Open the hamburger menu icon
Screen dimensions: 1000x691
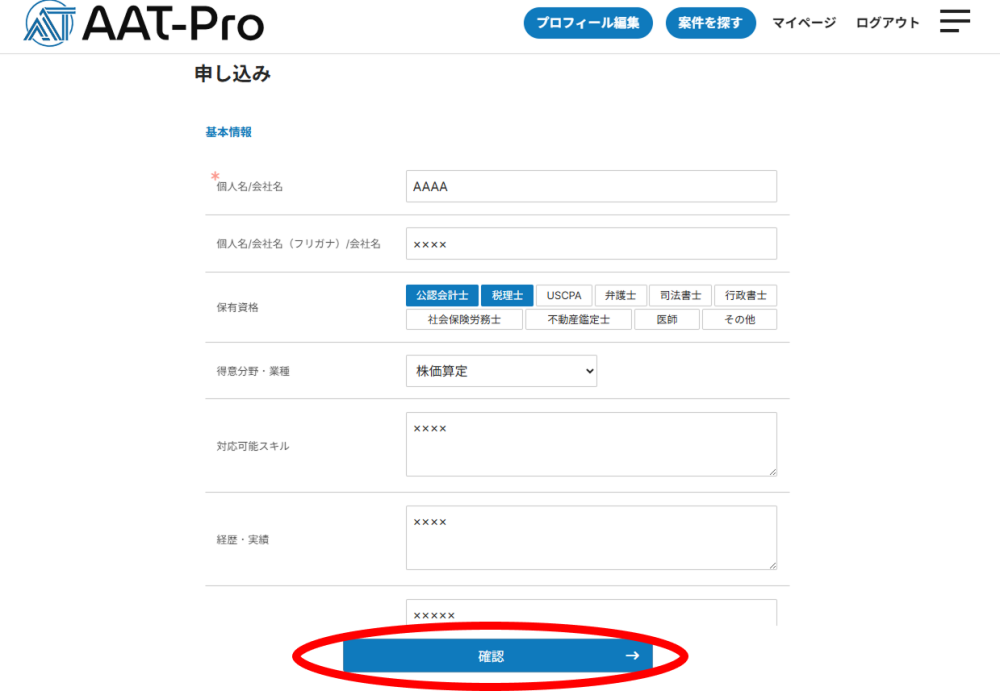[955, 21]
